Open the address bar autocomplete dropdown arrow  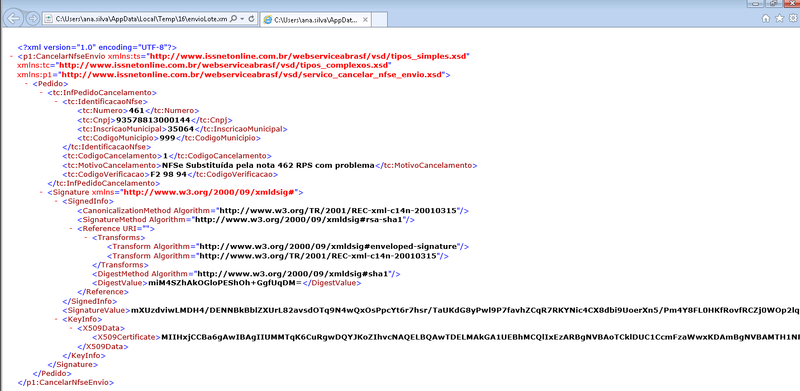point(242,19)
